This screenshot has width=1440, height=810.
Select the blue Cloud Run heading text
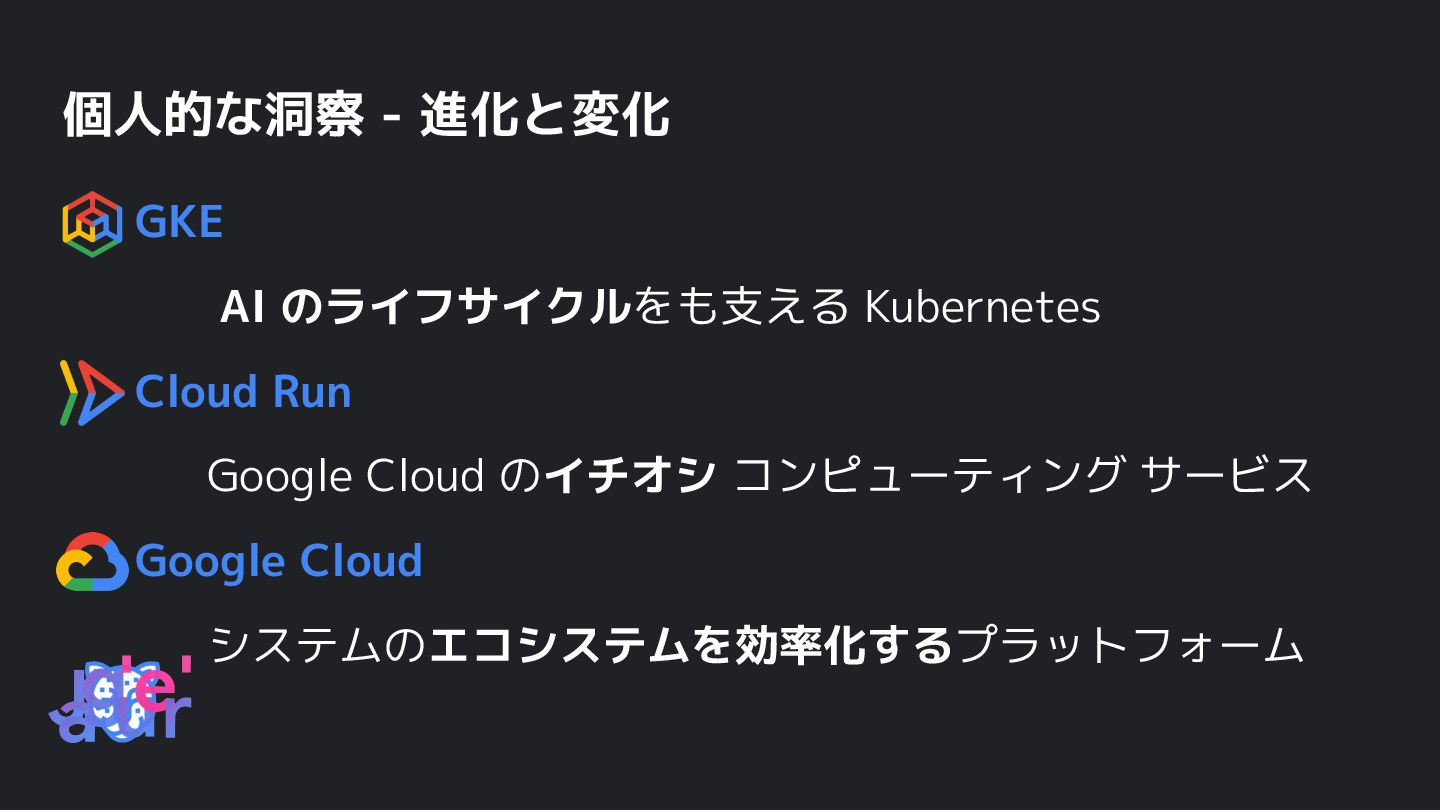(243, 392)
